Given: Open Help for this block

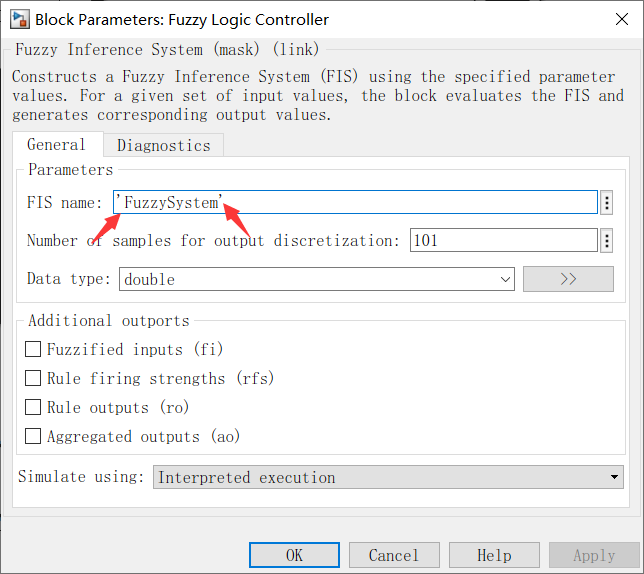Looking at the screenshot, I should [x=494, y=555].
